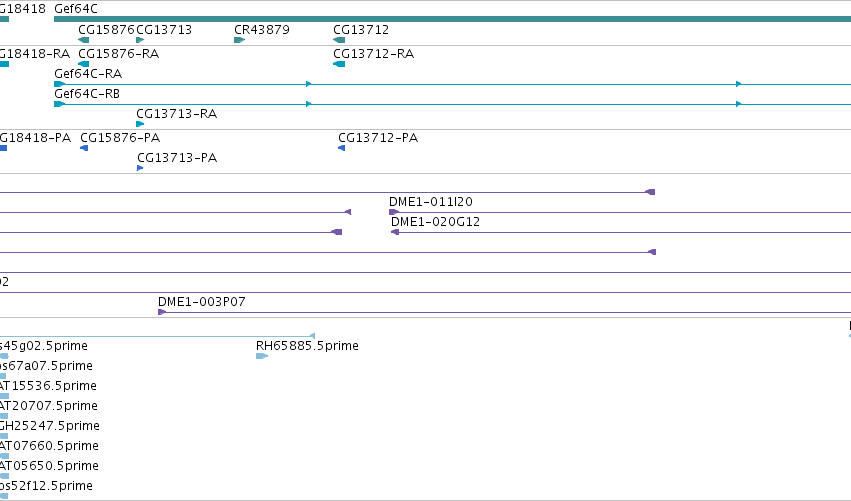
Task: Click the DME1-003P07 clone label
Action: 201,302
